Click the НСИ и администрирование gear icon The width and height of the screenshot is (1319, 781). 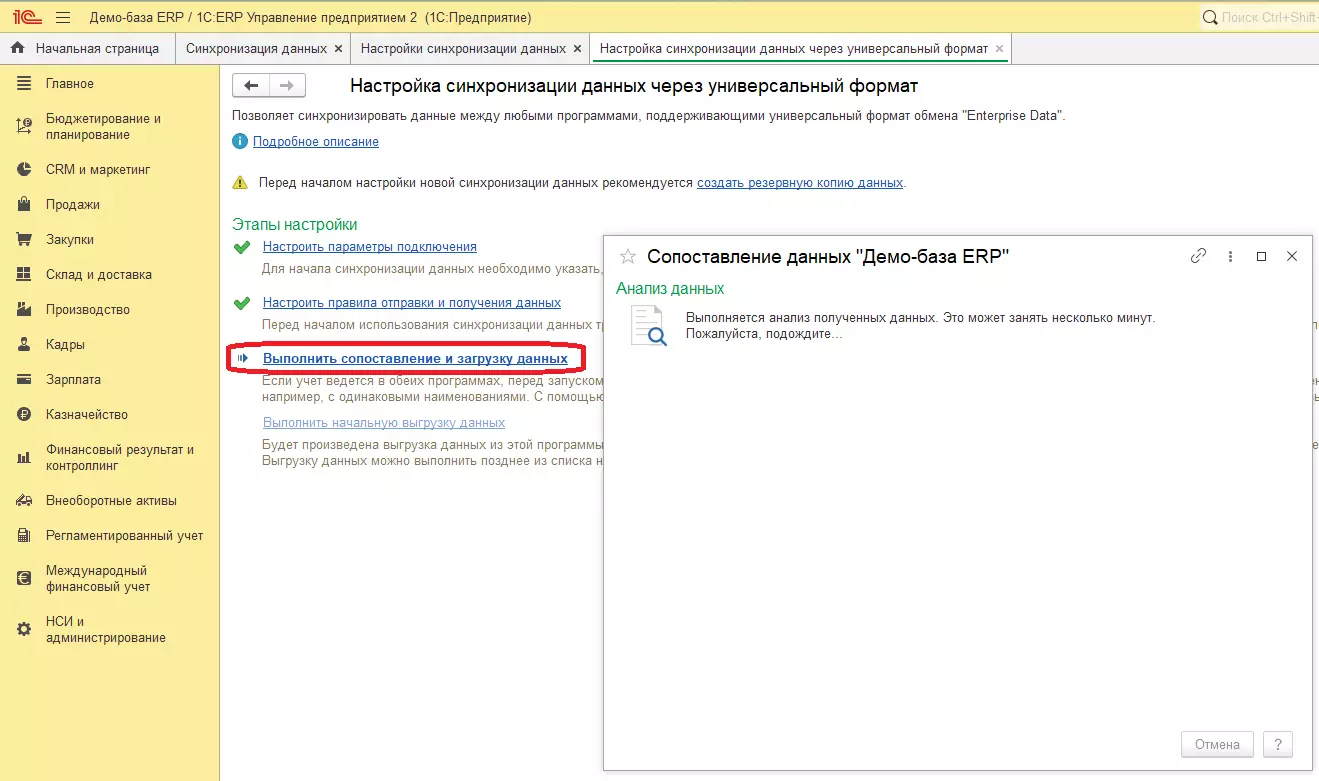pos(25,630)
